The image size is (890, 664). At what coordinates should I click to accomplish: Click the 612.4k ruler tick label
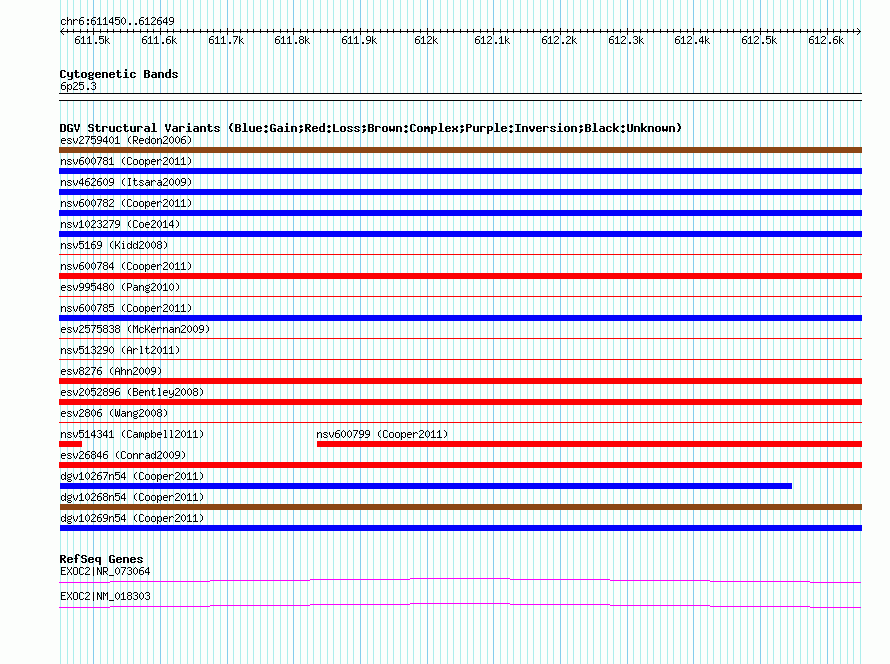tap(692, 40)
